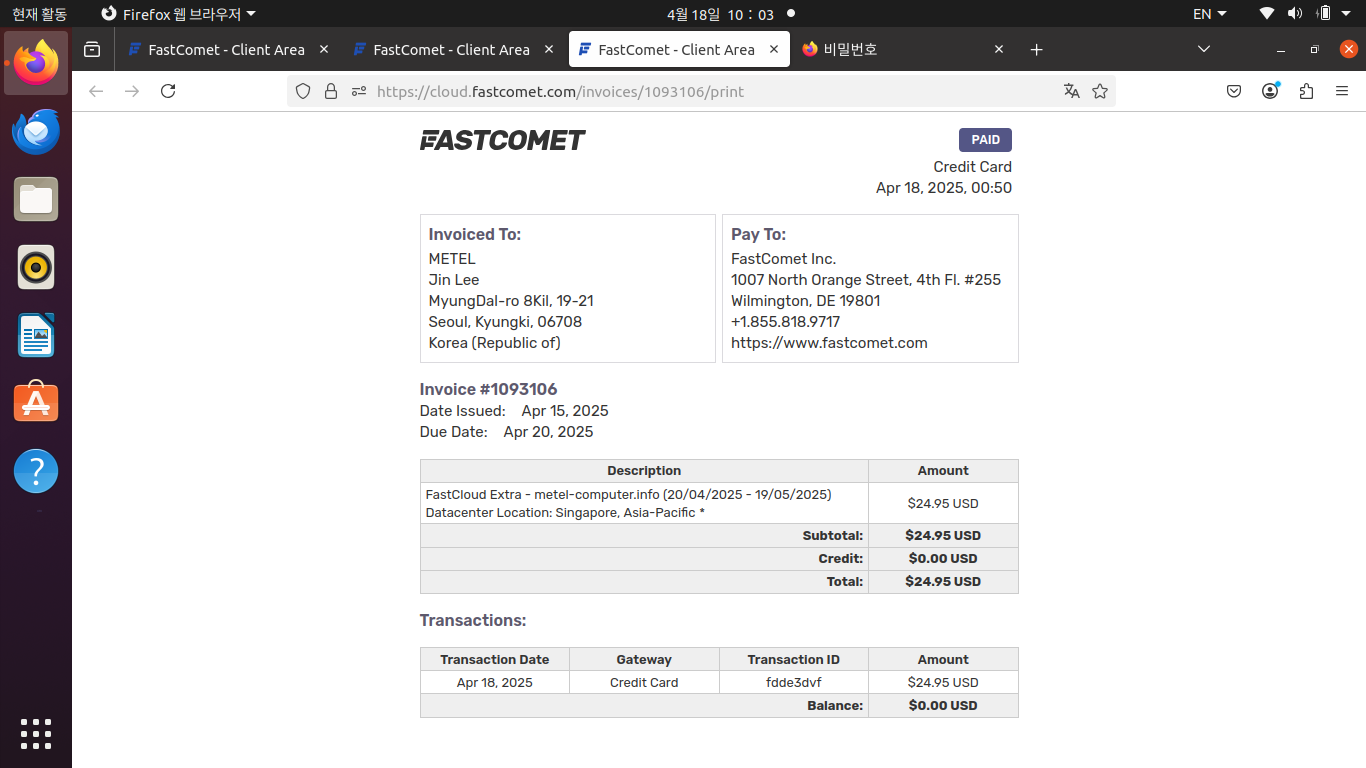Open Thunderbird mail from the dock
Image resolution: width=1366 pixels, height=768 pixels.
(36, 132)
